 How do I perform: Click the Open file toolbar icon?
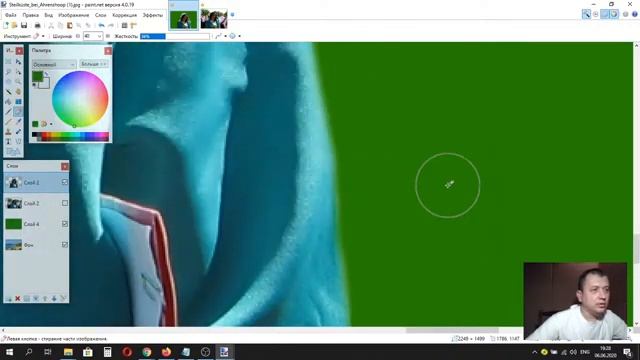click(14, 25)
